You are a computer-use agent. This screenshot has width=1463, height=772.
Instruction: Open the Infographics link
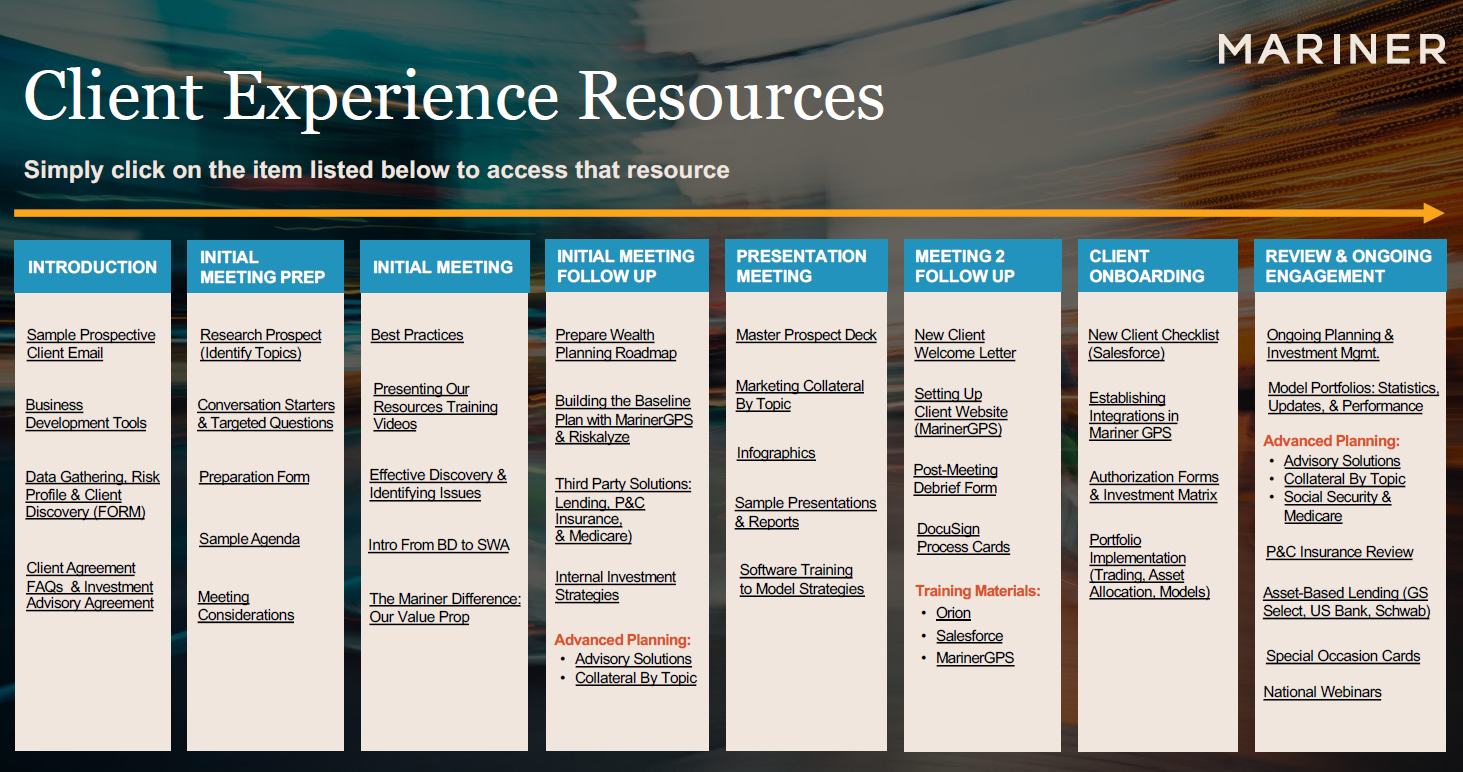click(x=776, y=453)
